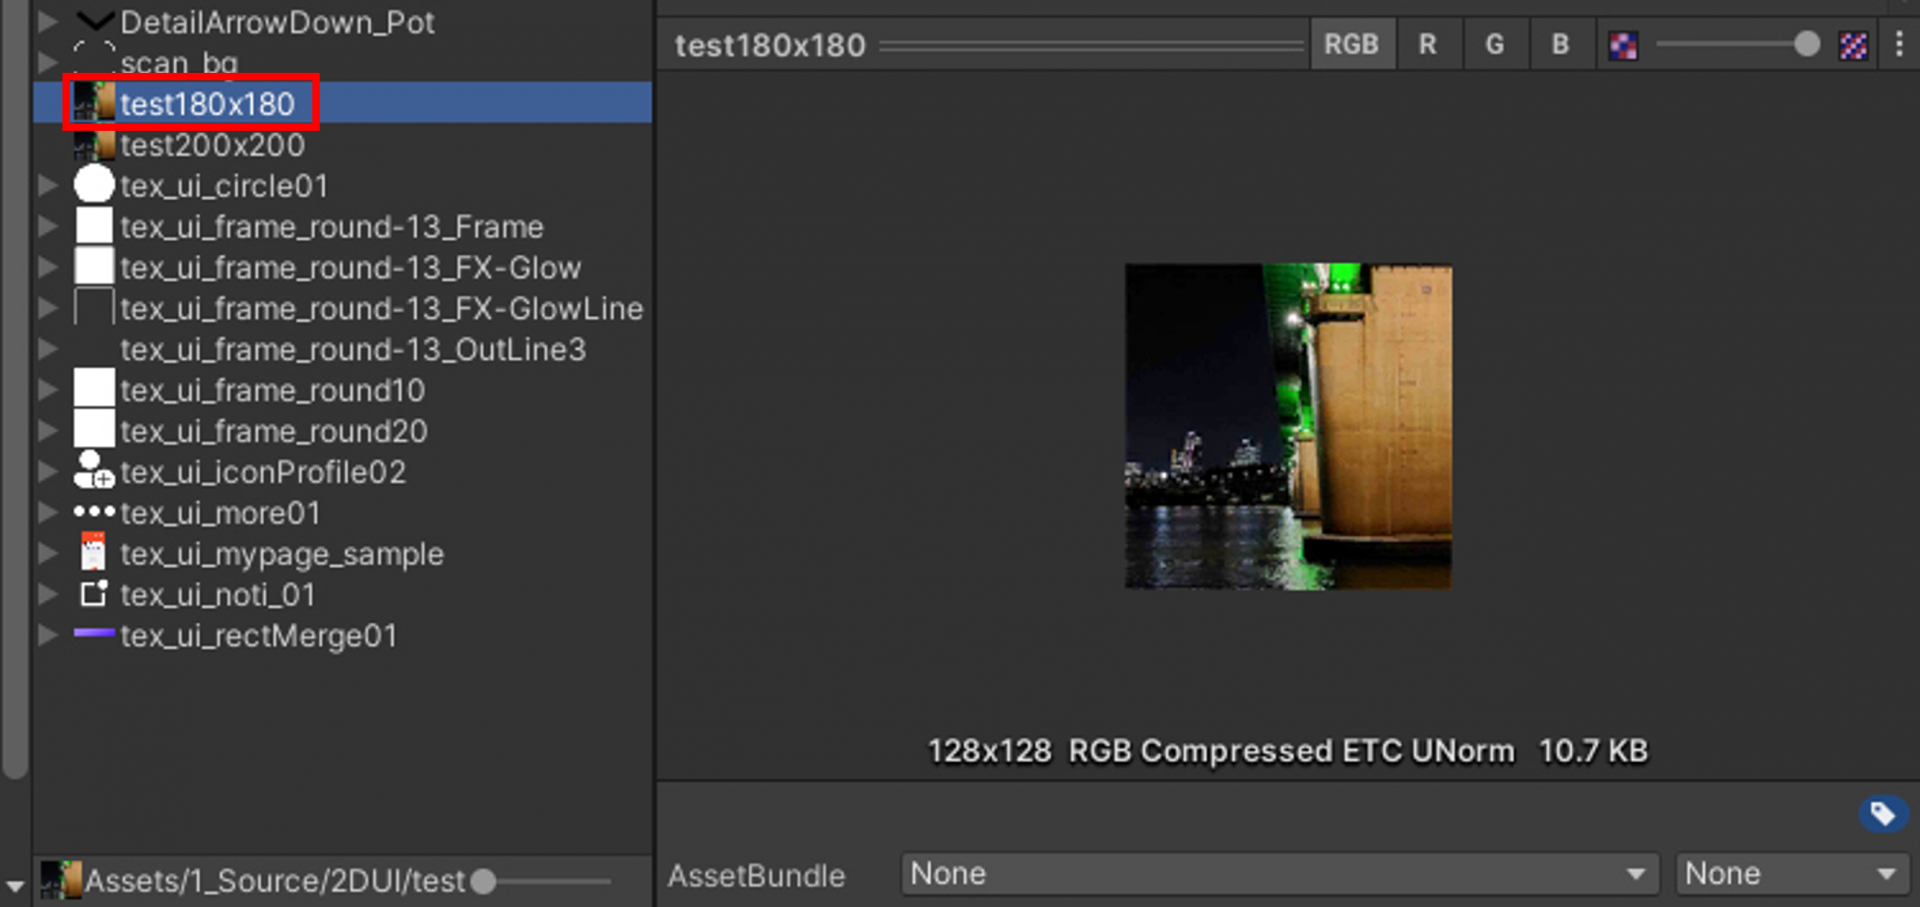This screenshot has width=1920, height=907.
Task: Click the project list vertical scrollbar
Action: pos(14,390)
